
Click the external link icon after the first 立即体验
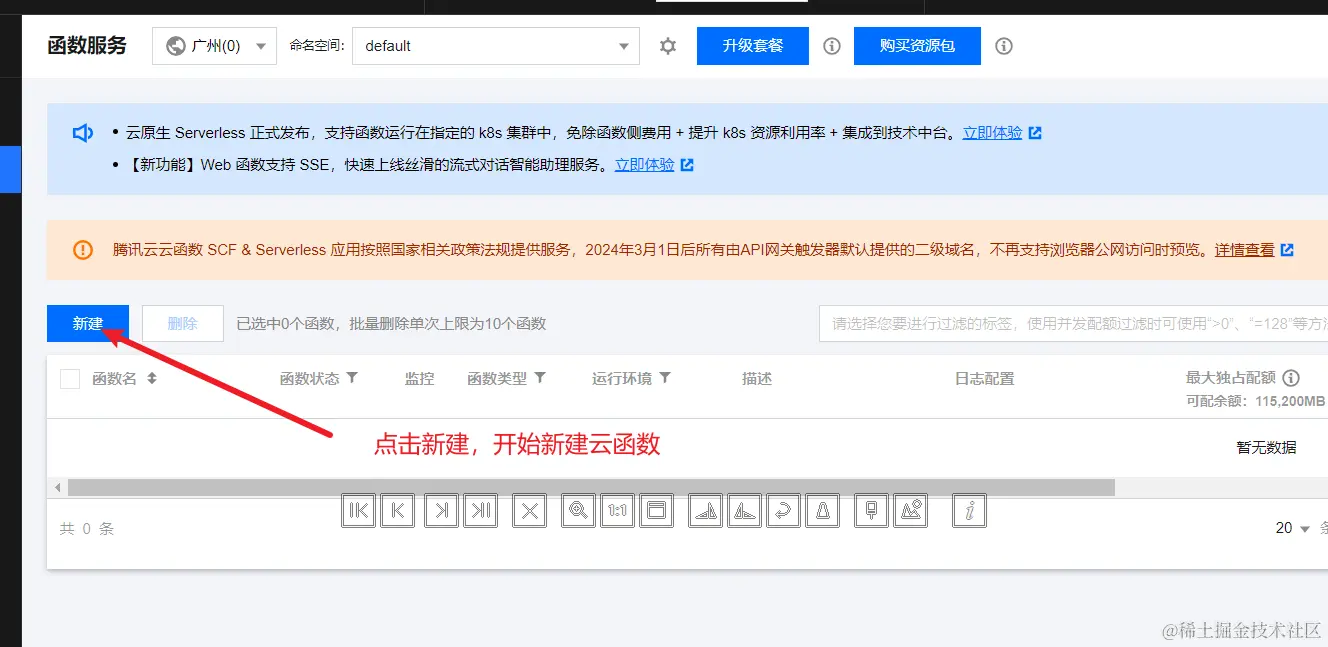coord(1035,132)
